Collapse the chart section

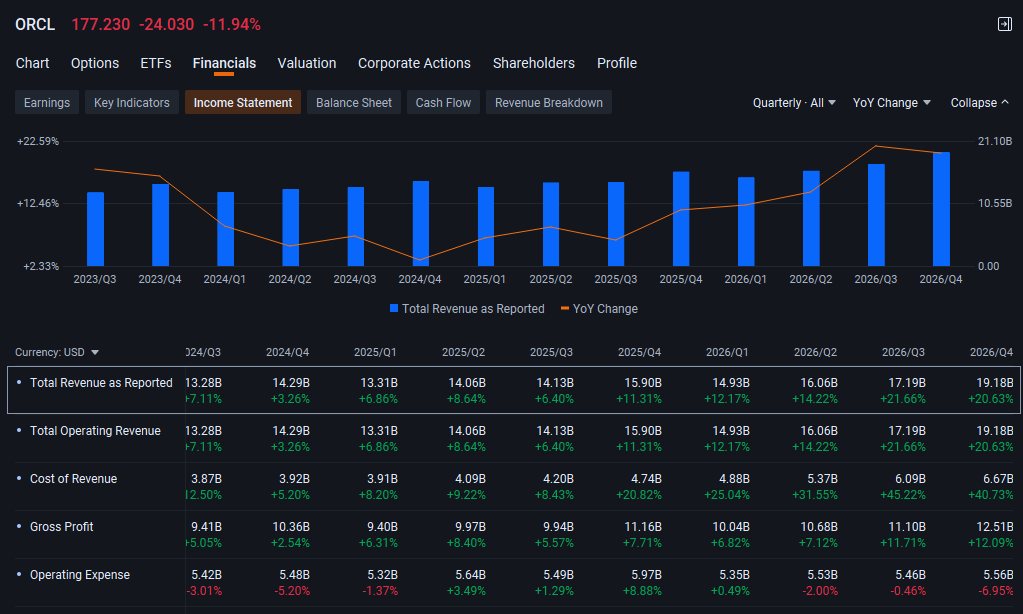tap(979, 103)
